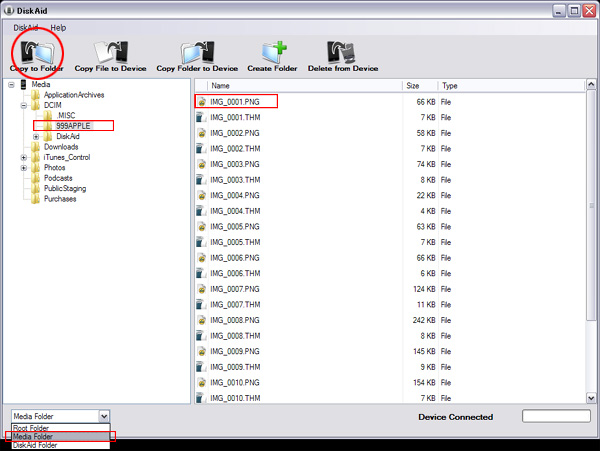Sort by the Size column header
This screenshot has width=600, height=451.
[x=420, y=86]
